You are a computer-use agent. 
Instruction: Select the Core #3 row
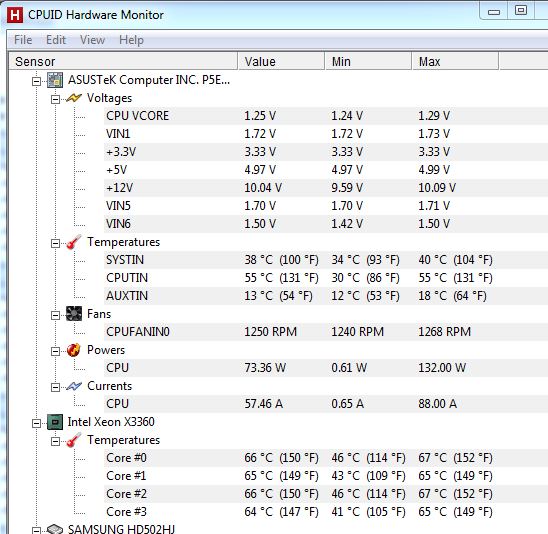326,512
